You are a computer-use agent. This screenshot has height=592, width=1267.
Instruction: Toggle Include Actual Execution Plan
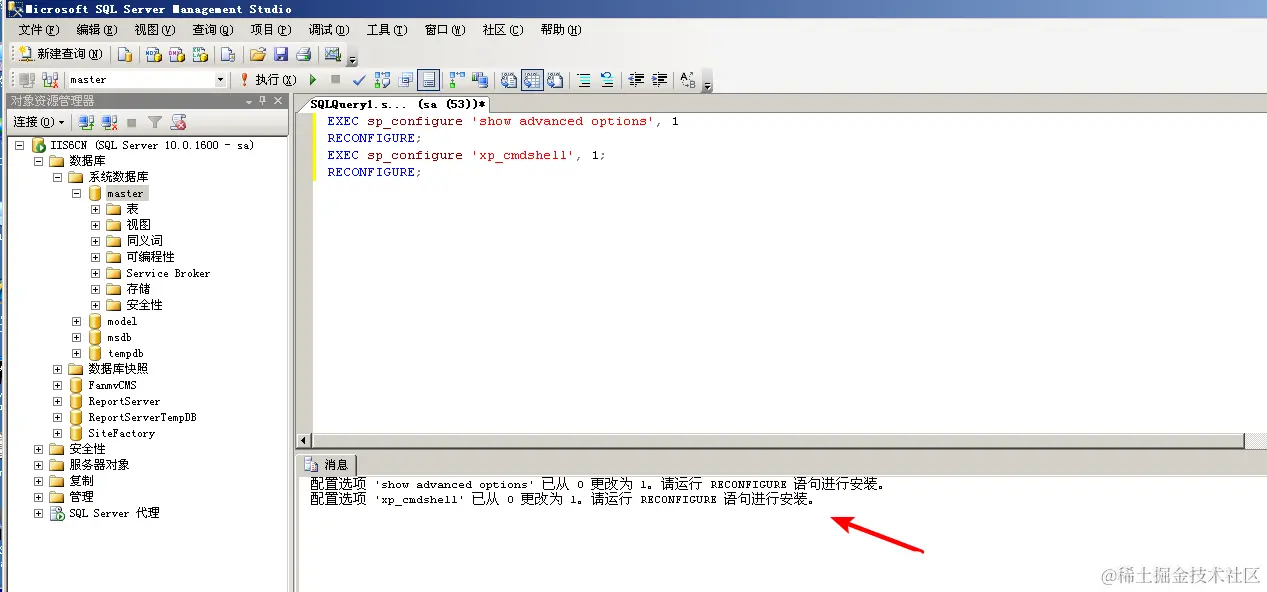point(457,79)
